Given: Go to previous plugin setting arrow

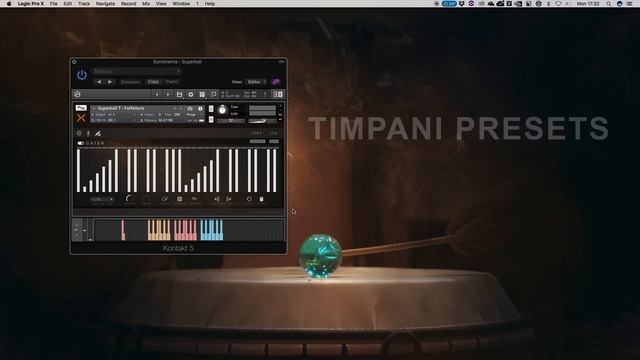Looking at the screenshot, I should (x=99, y=82).
